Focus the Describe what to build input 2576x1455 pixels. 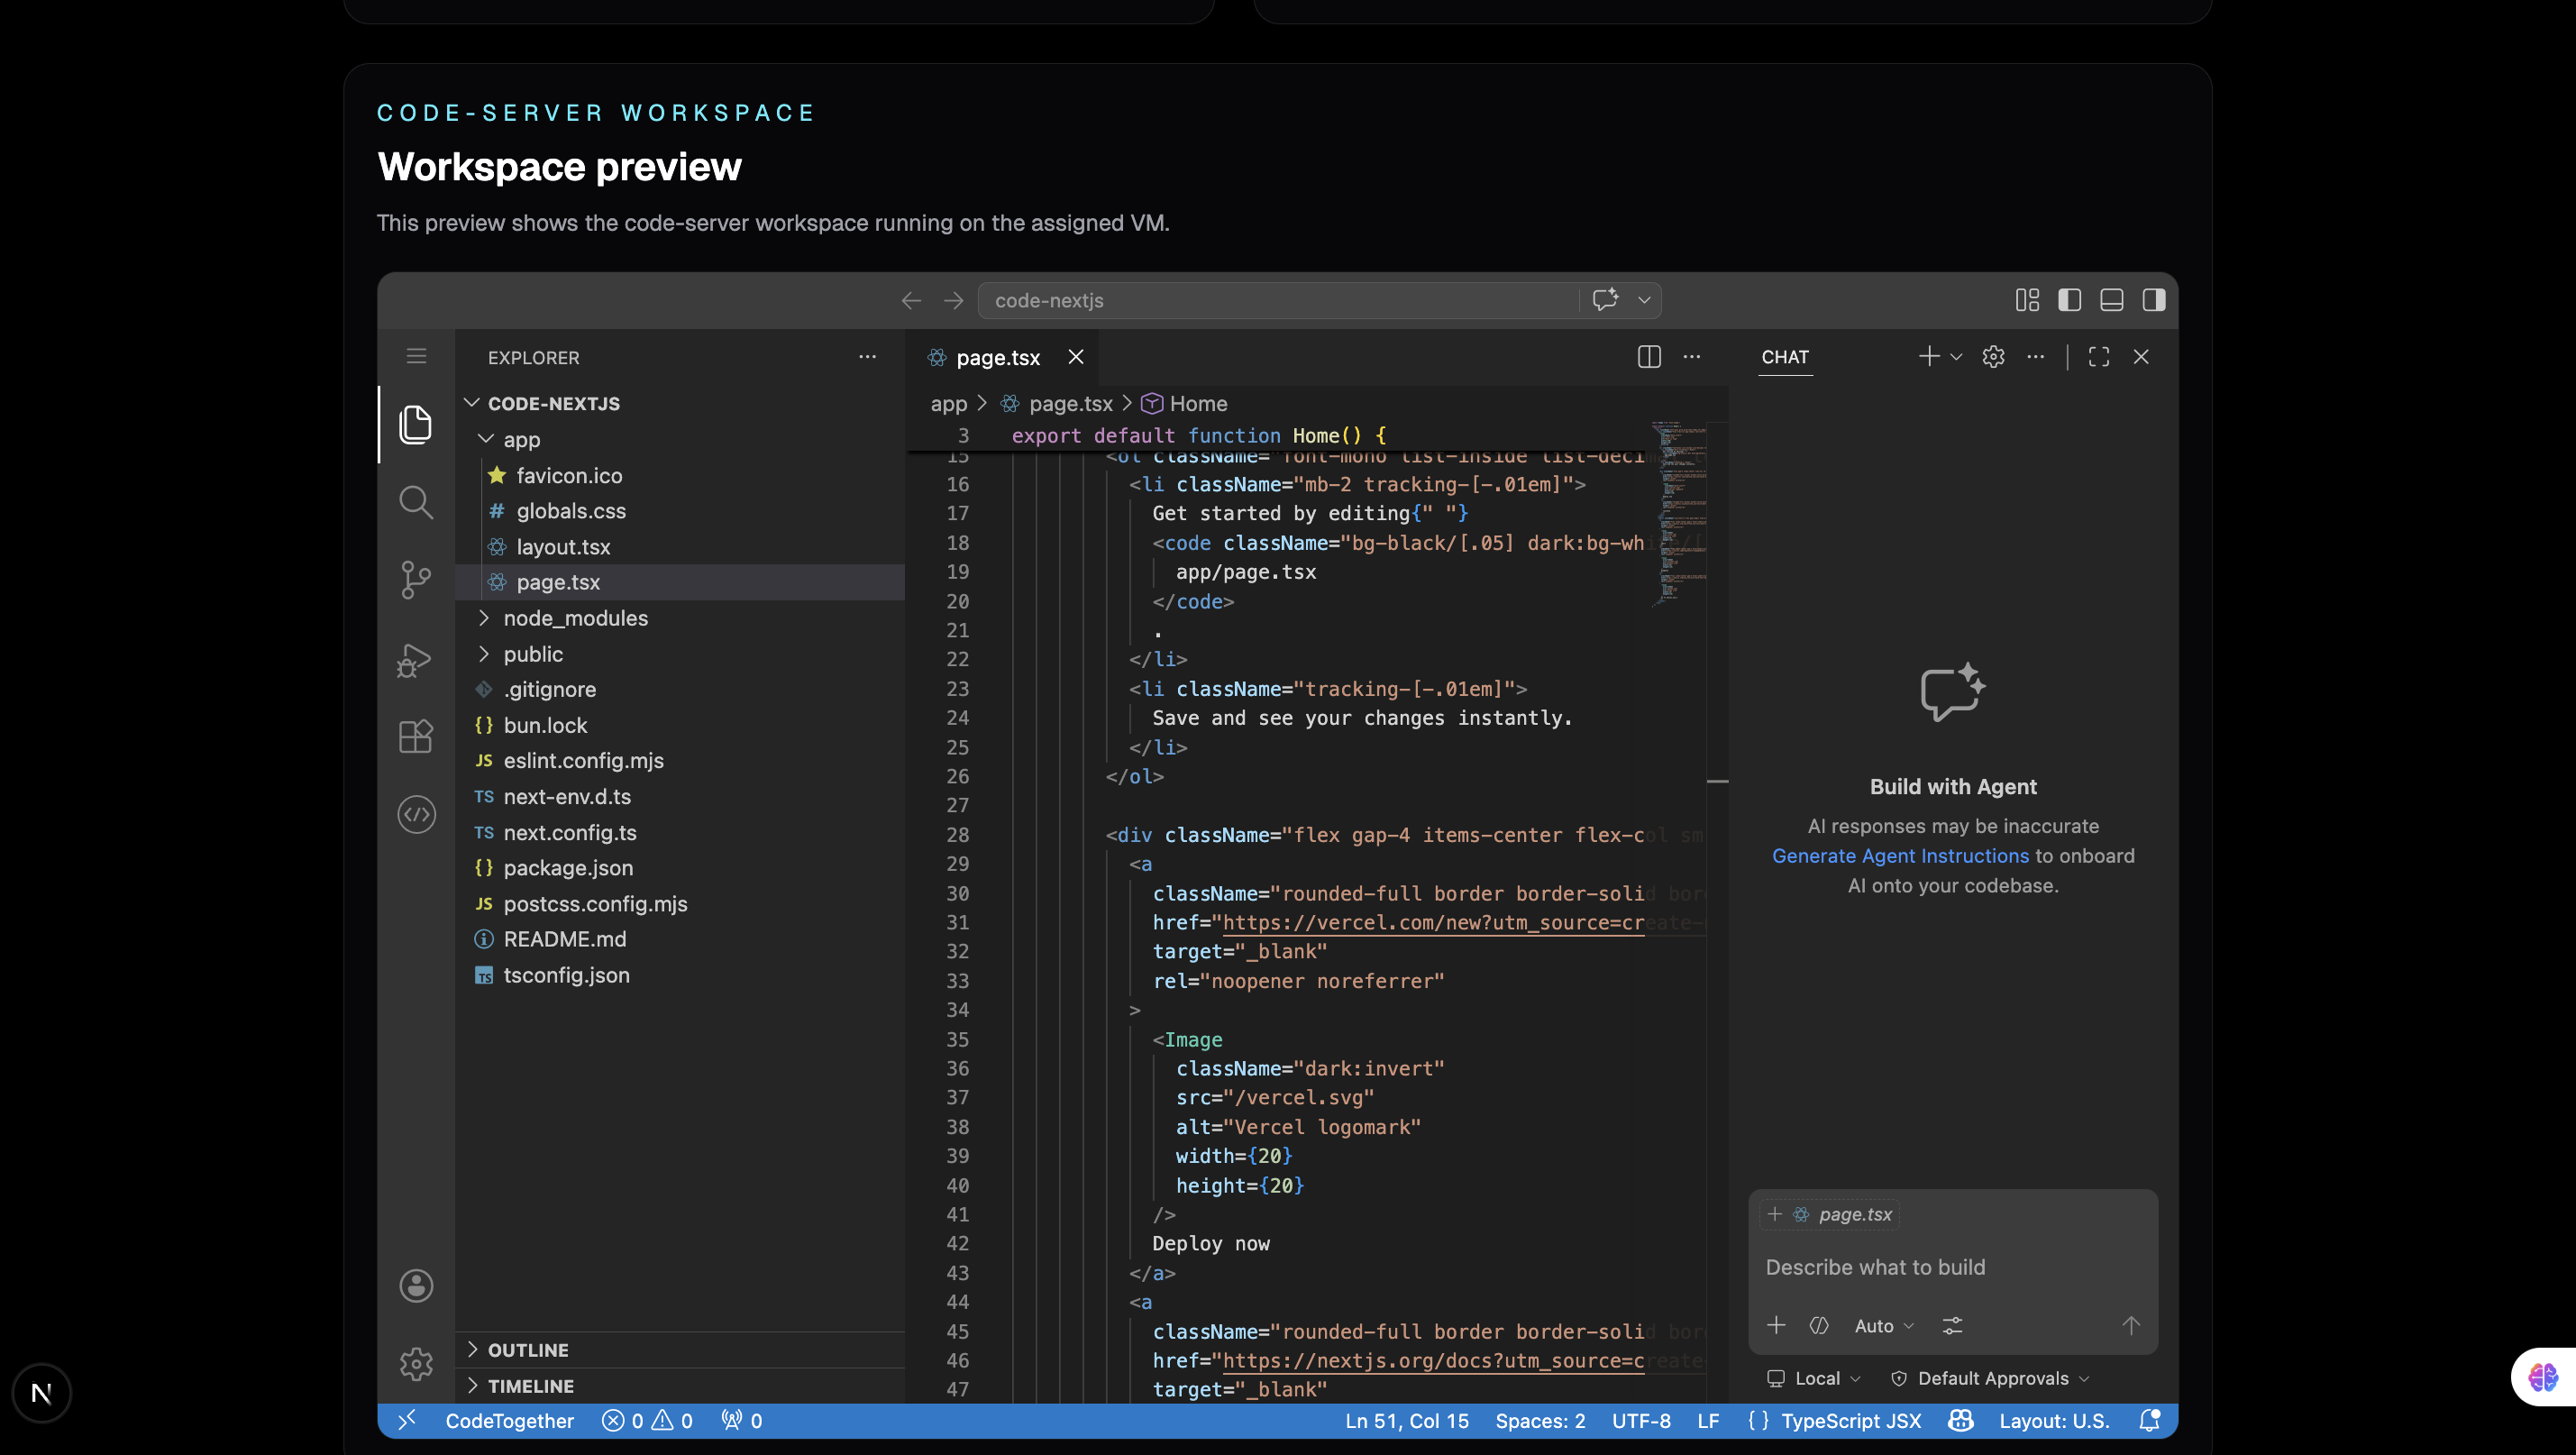[1952, 1268]
